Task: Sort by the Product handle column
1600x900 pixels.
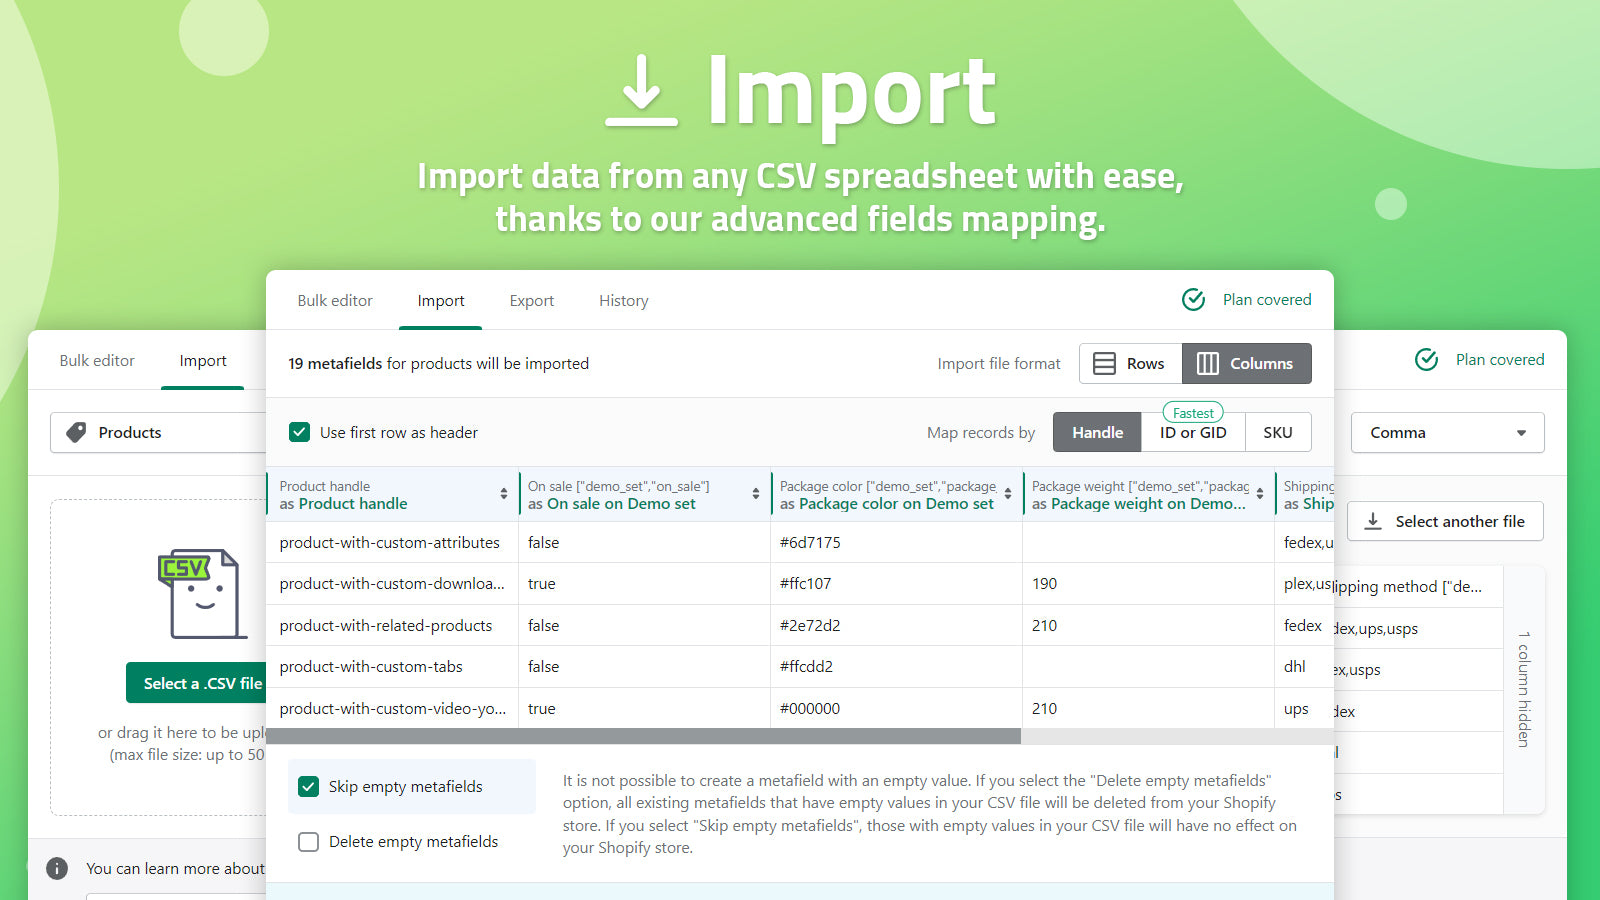Action: 503,494
